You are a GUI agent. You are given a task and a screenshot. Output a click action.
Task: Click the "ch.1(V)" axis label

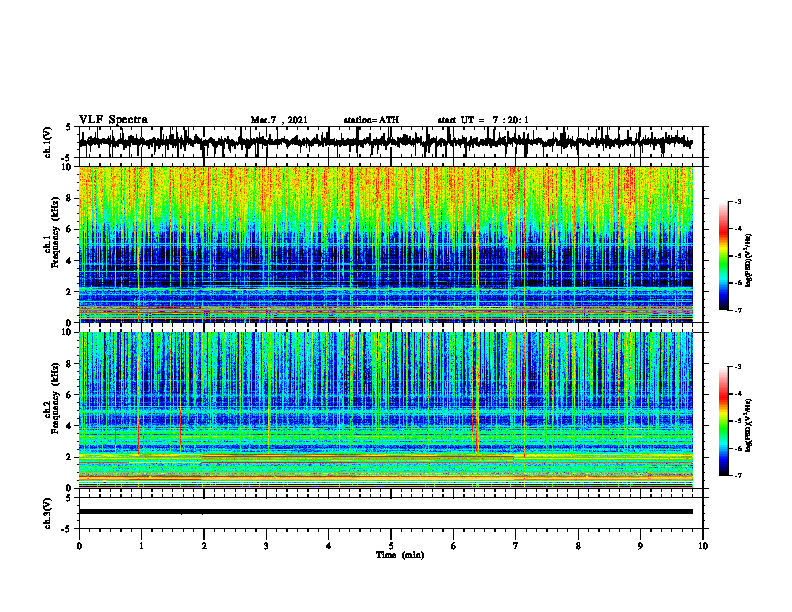[47, 142]
